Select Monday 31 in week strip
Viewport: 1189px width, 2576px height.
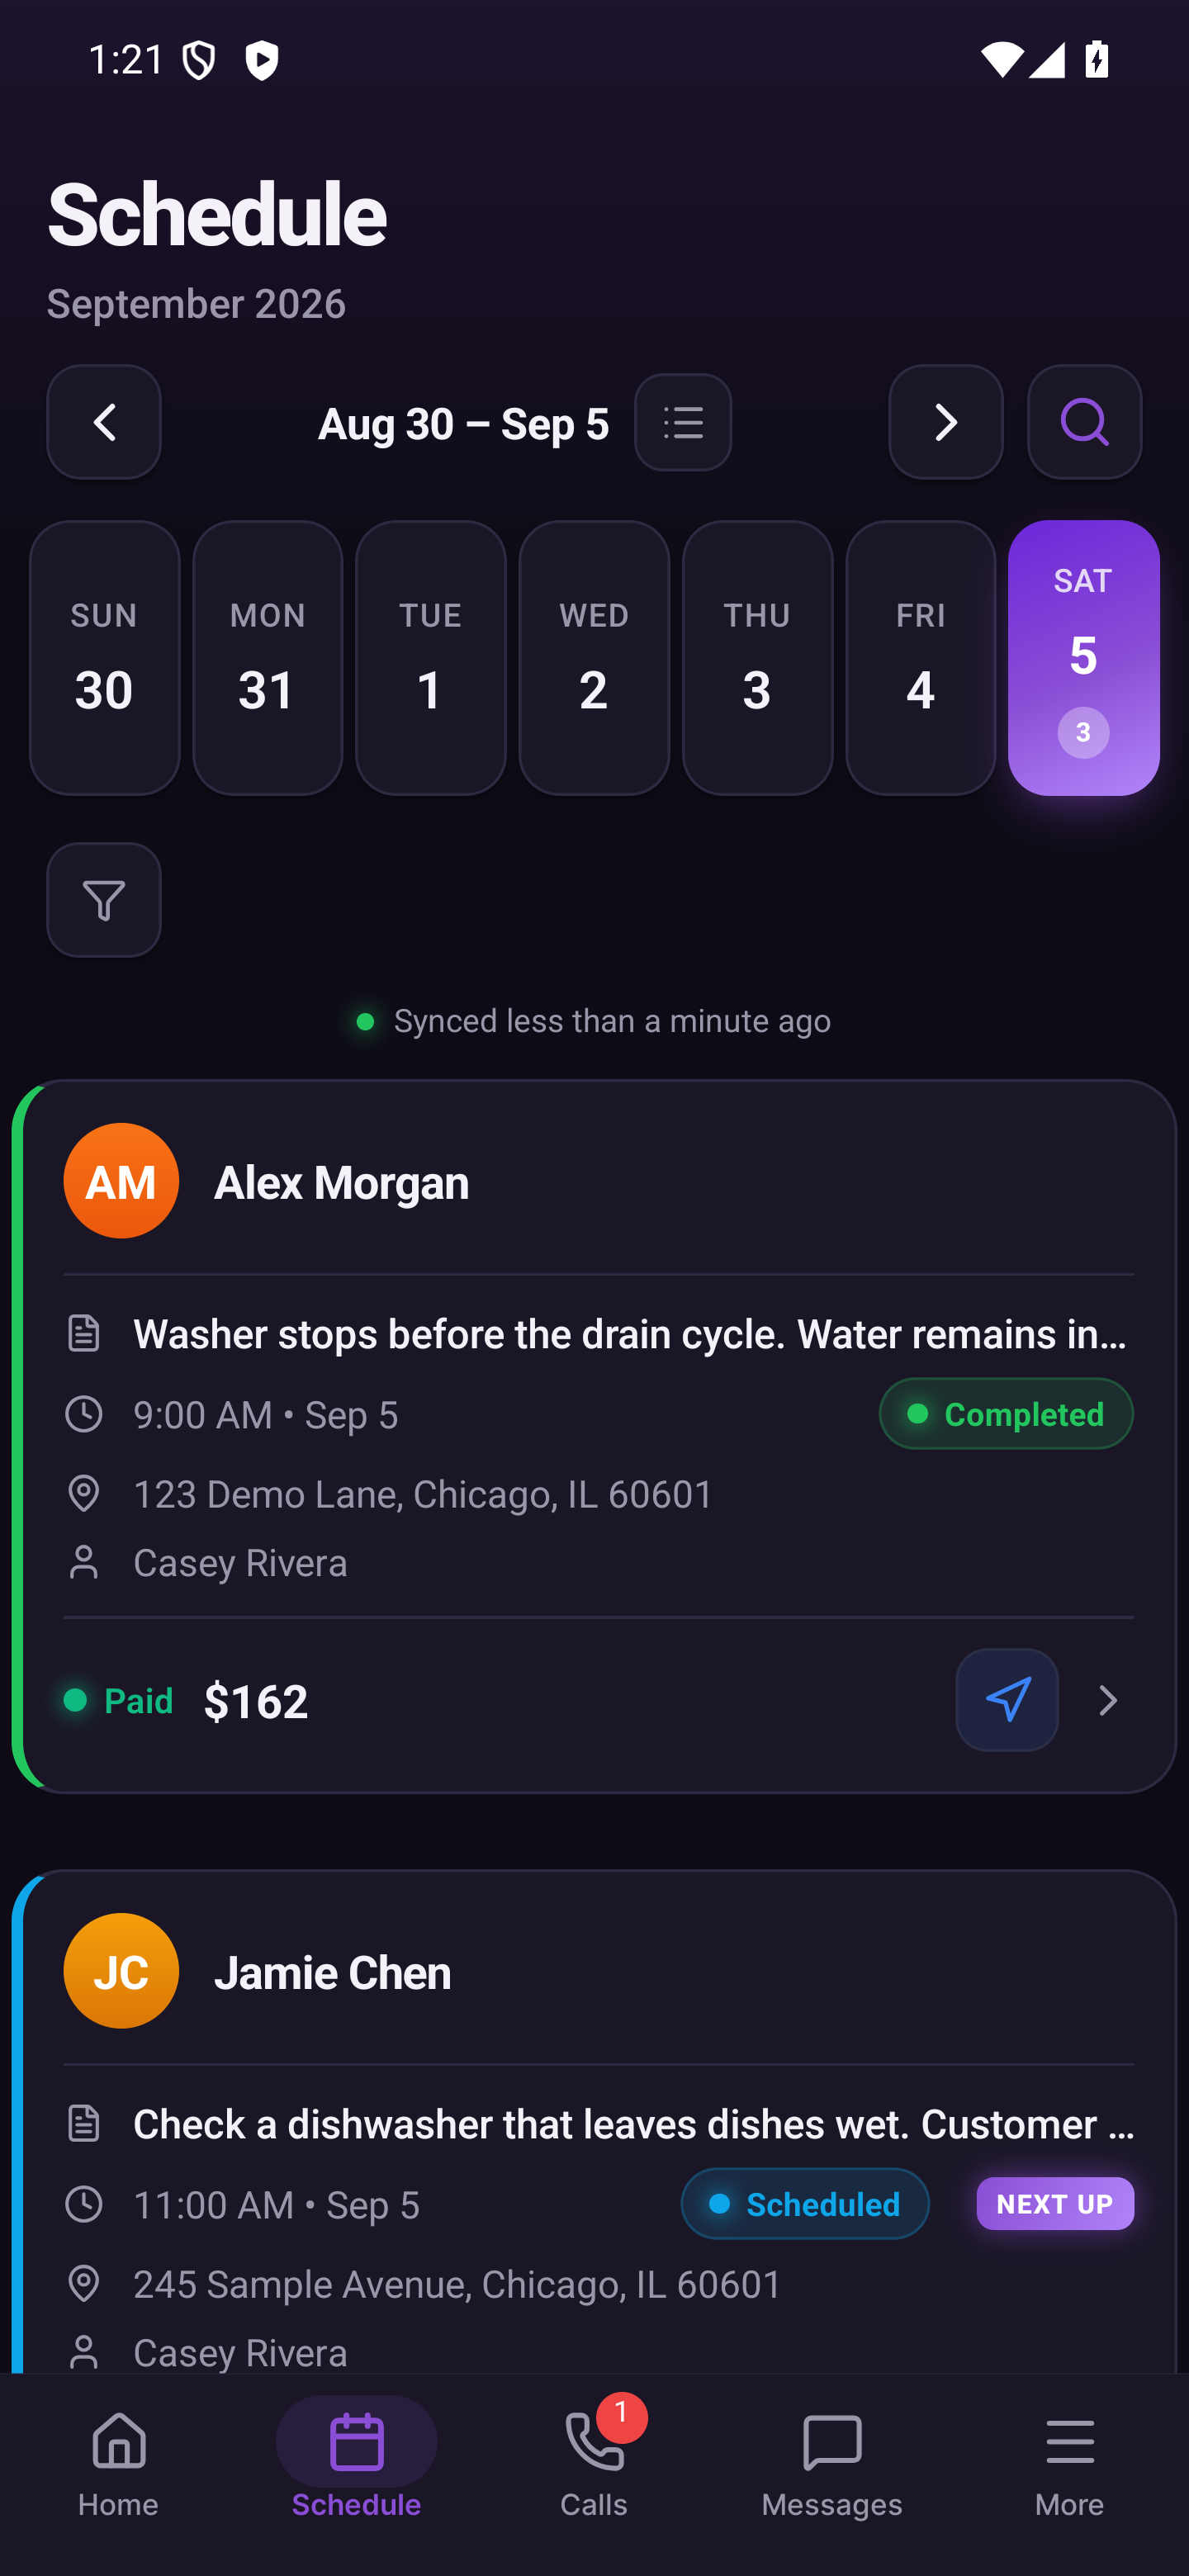(267, 657)
